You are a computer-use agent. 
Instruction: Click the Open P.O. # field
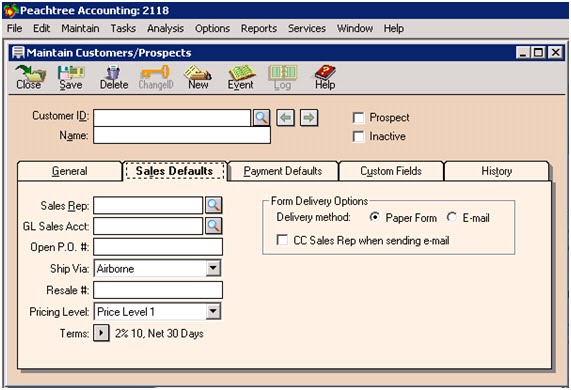coord(158,247)
